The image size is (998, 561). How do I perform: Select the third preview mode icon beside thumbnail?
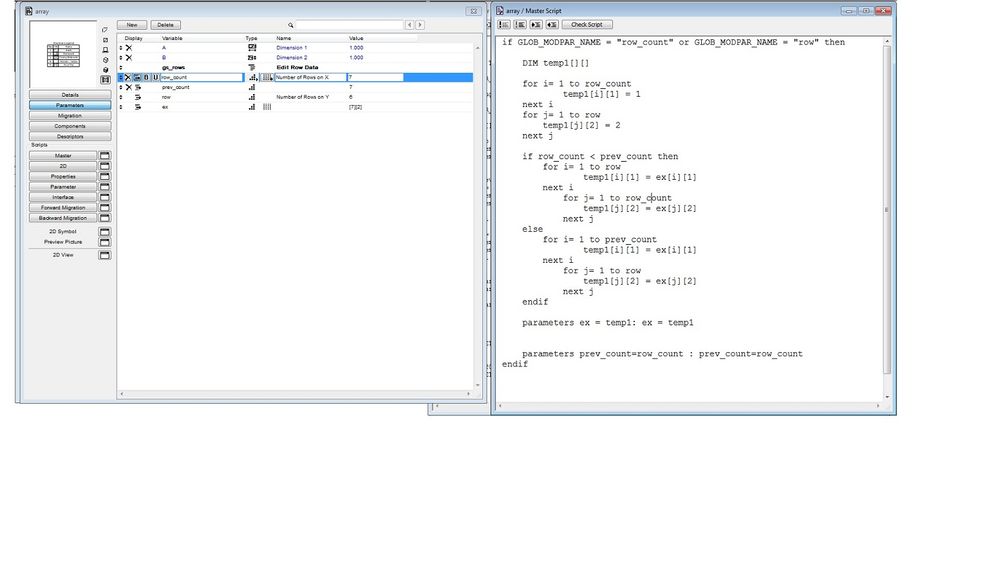pyautogui.click(x=105, y=50)
